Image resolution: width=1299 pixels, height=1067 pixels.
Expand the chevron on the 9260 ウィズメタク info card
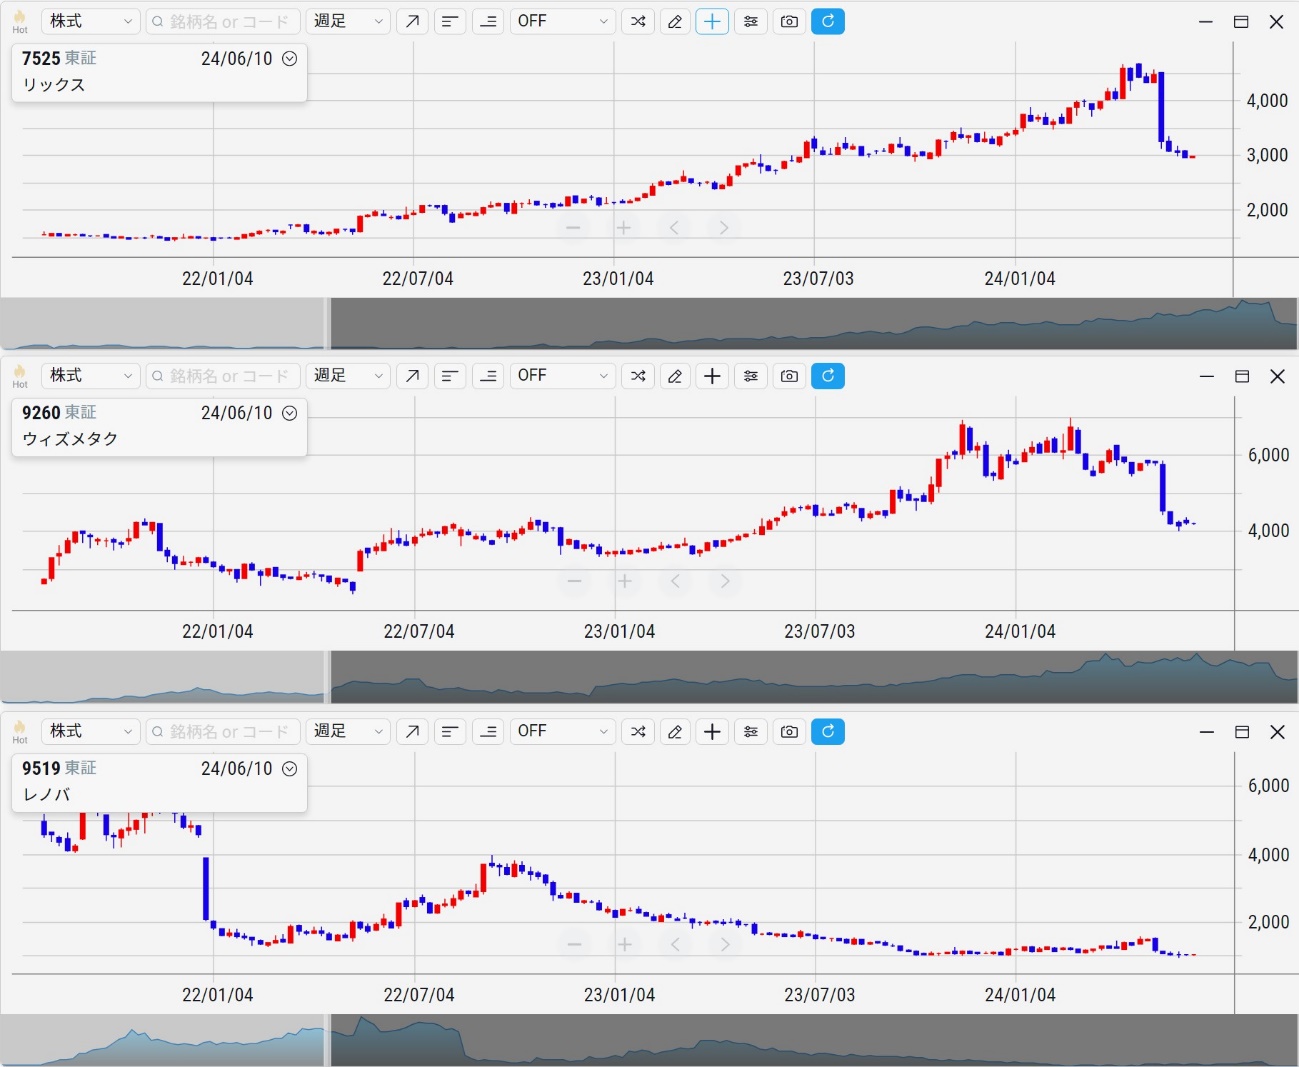tap(290, 413)
